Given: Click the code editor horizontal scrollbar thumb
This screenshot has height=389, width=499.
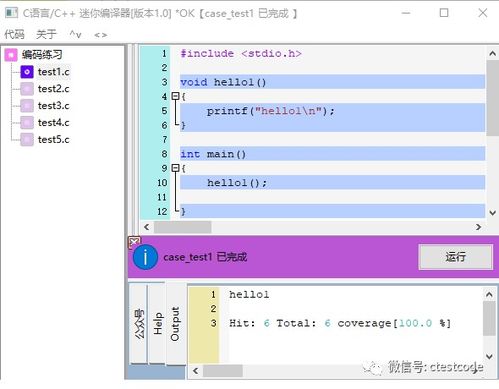Looking at the screenshot, I should (182, 227).
